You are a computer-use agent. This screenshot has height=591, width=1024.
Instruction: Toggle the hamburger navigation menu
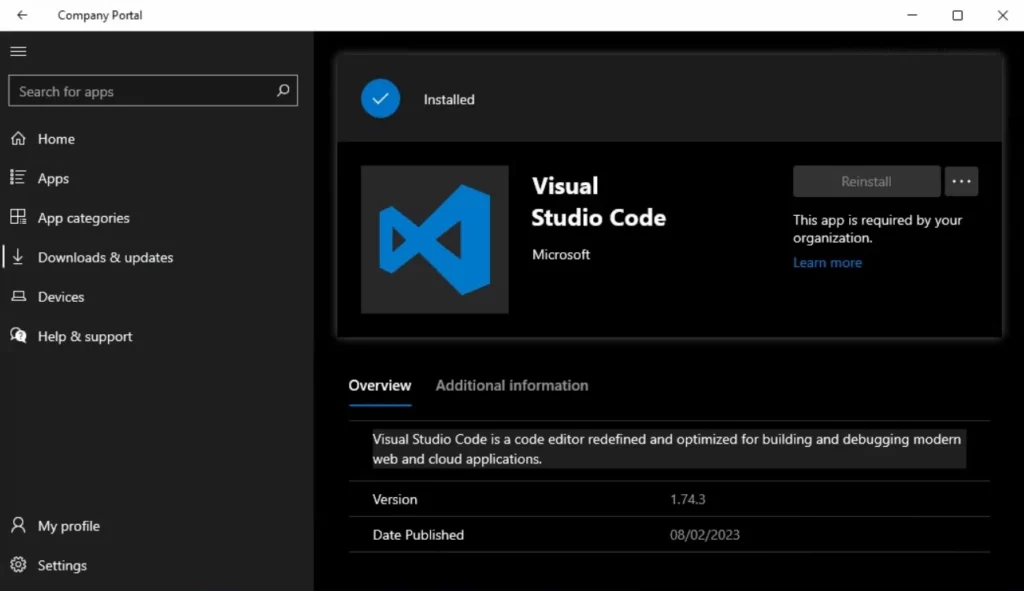tap(18, 51)
